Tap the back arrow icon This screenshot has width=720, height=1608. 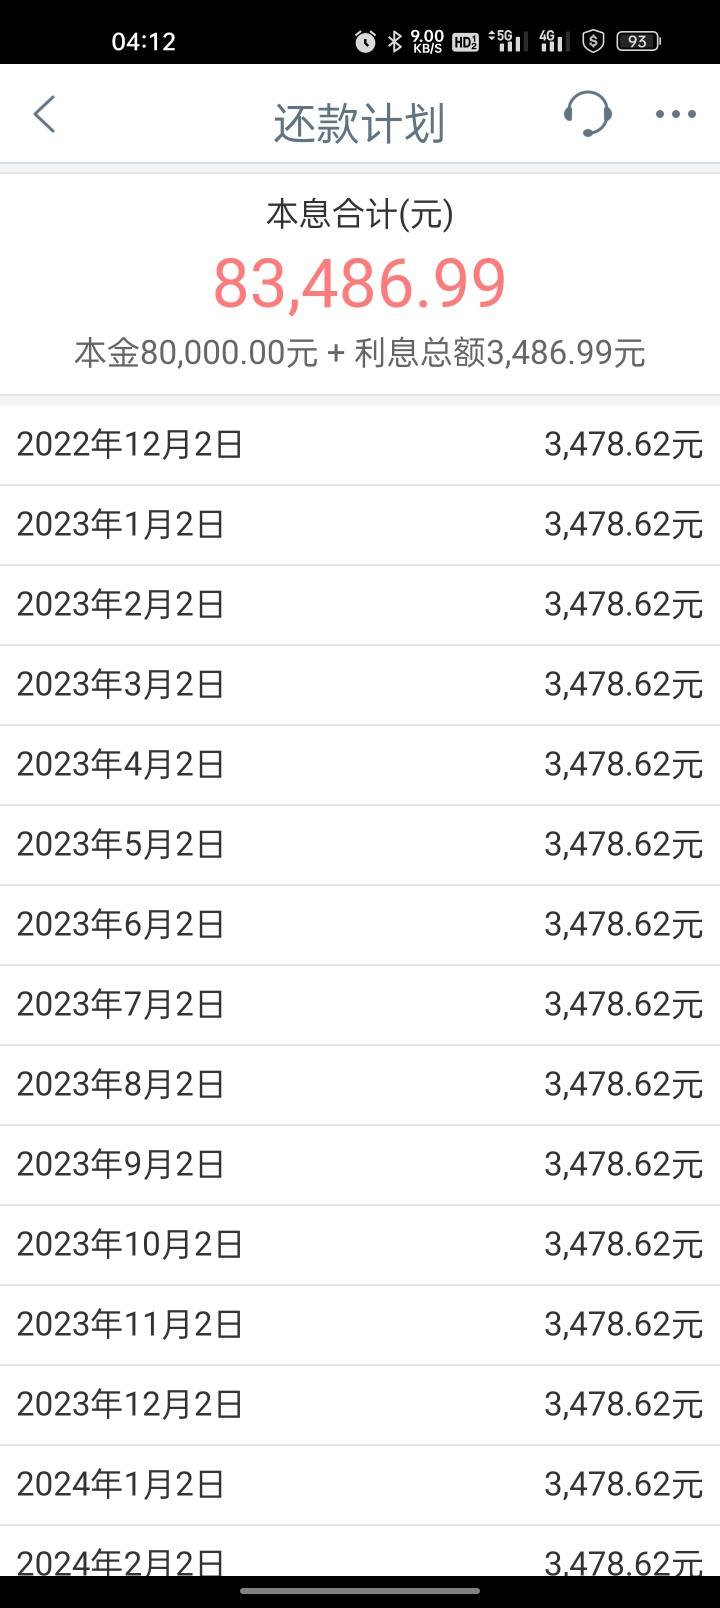point(44,115)
